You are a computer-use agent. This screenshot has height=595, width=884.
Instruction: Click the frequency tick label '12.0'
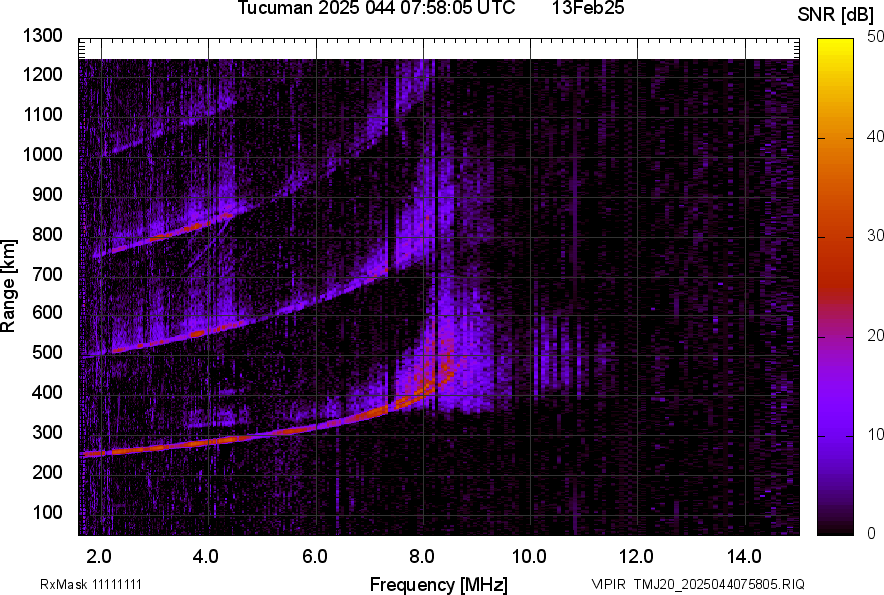pyautogui.click(x=637, y=556)
